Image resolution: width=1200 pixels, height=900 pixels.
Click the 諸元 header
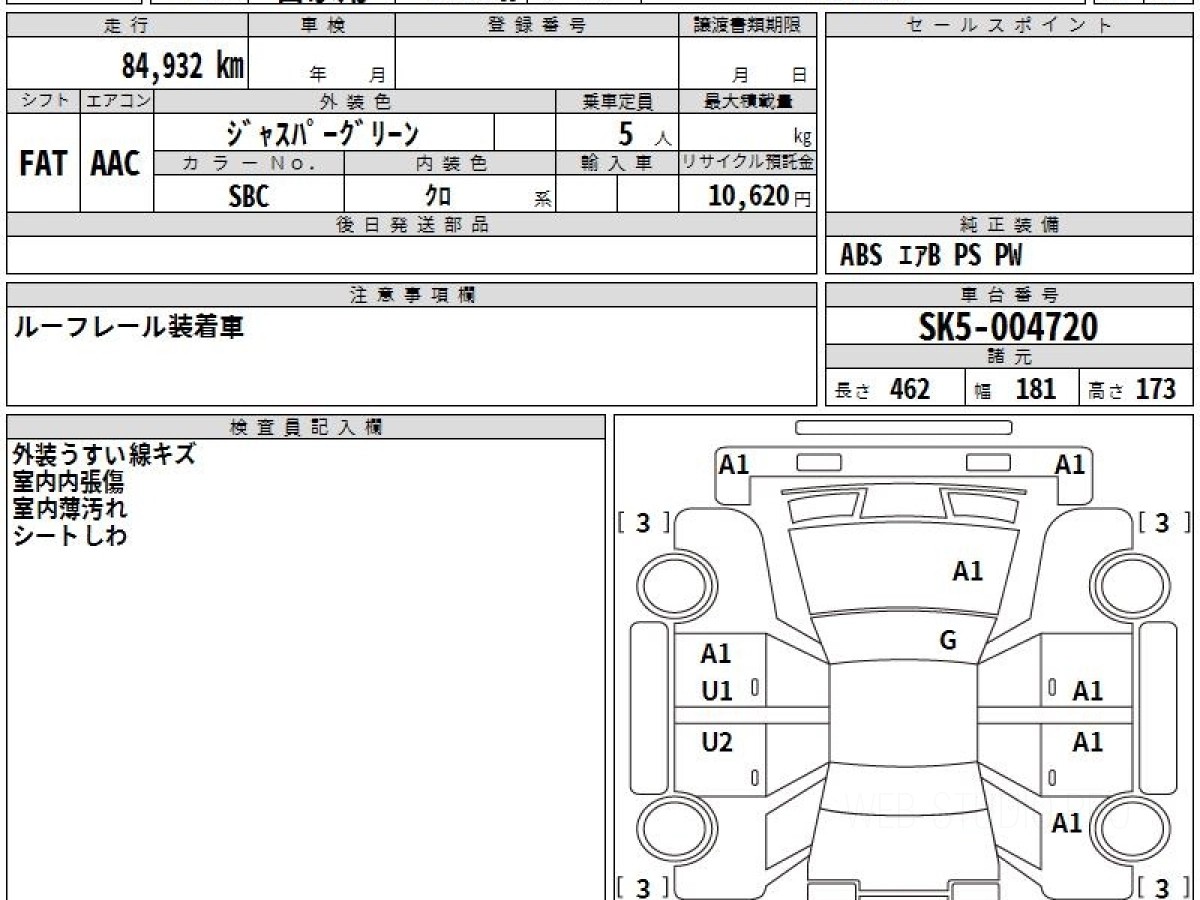(x=1009, y=358)
